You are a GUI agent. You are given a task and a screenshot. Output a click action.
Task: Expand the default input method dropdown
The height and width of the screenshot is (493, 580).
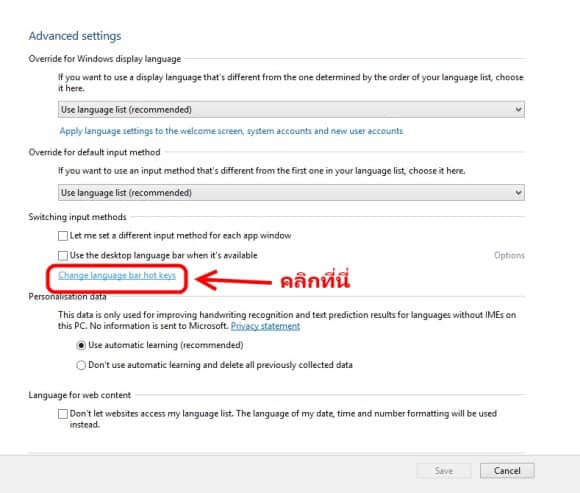coord(291,193)
